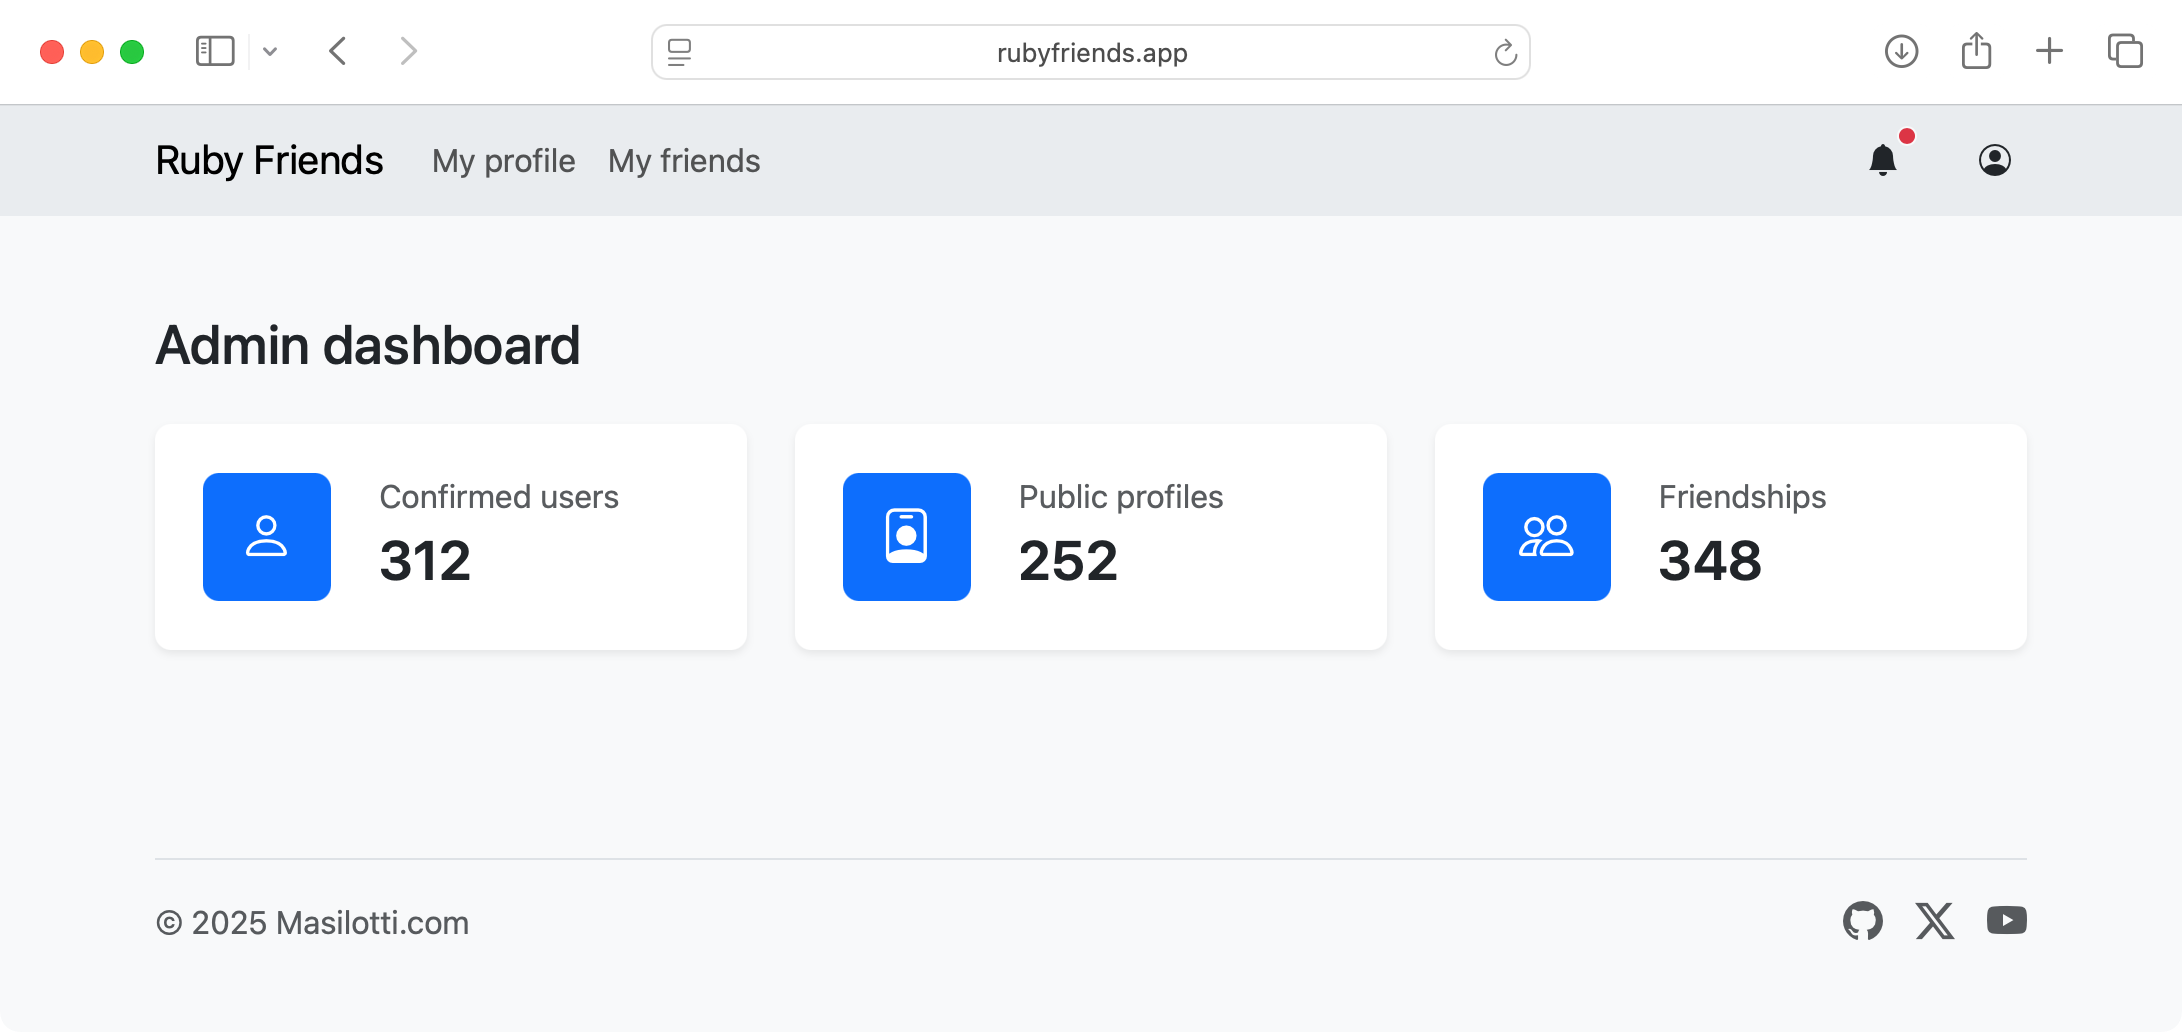Show Safari downloads
The width and height of the screenshot is (2182, 1032).
[x=1902, y=51]
